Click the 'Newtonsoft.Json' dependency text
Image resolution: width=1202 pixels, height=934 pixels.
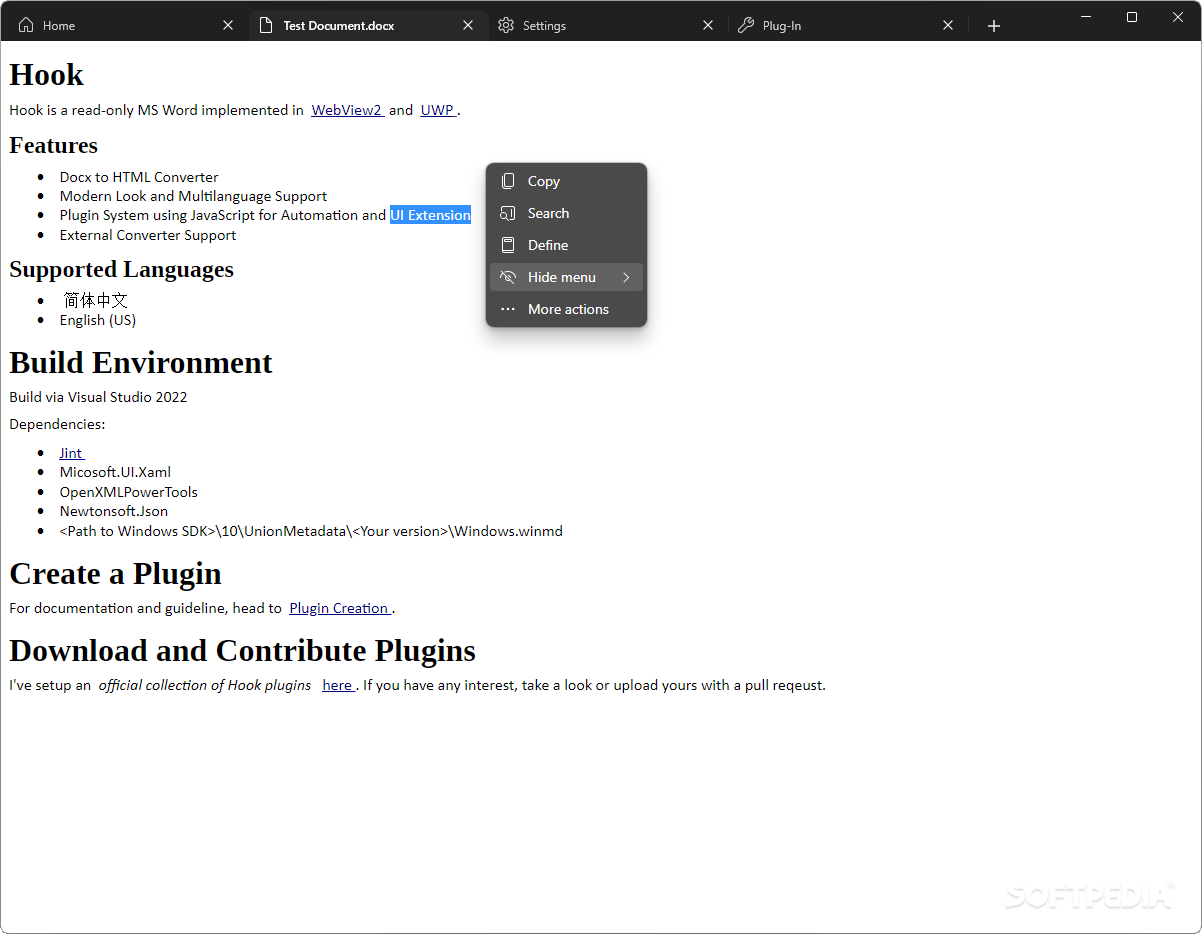tap(114, 511)
